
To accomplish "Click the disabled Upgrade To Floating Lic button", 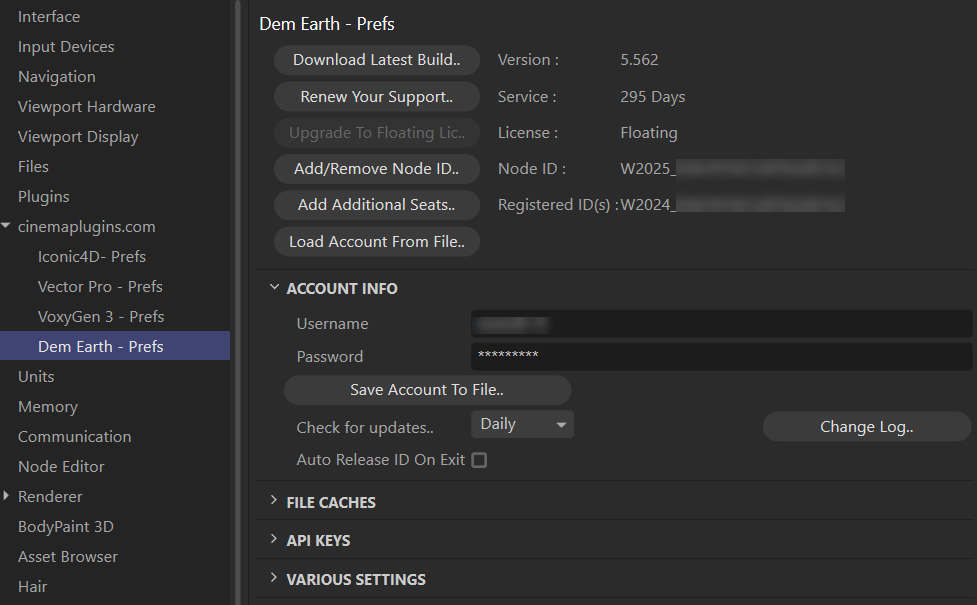I will point(376,133).
